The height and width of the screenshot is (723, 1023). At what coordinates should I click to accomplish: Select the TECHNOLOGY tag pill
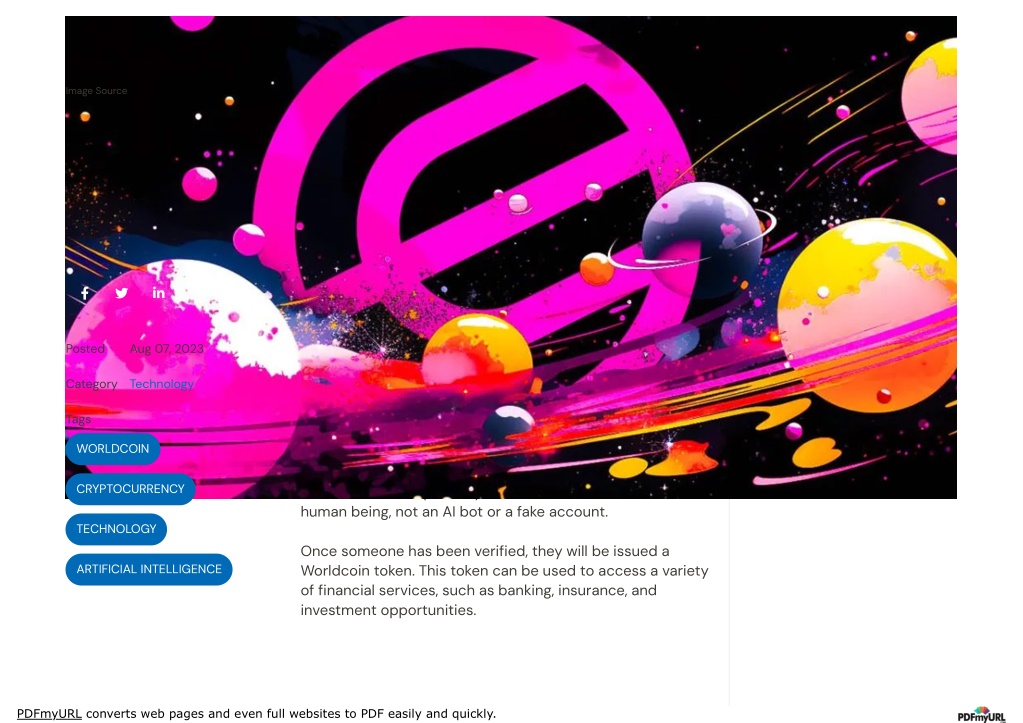point(116,529)
